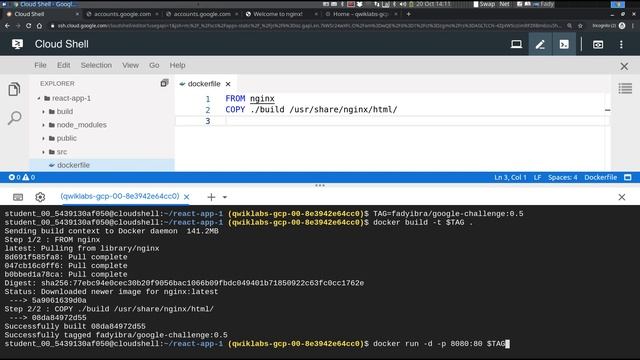Open the View menu

[x=130, y=65]
